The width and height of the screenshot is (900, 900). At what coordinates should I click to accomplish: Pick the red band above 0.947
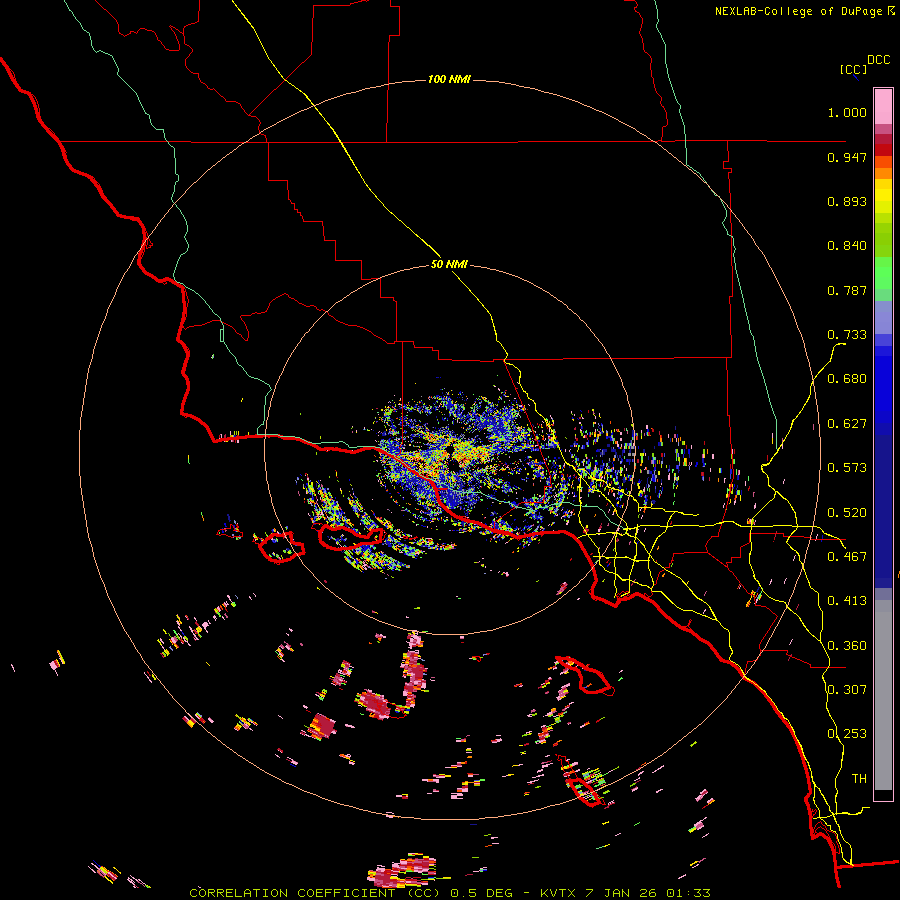883,150
